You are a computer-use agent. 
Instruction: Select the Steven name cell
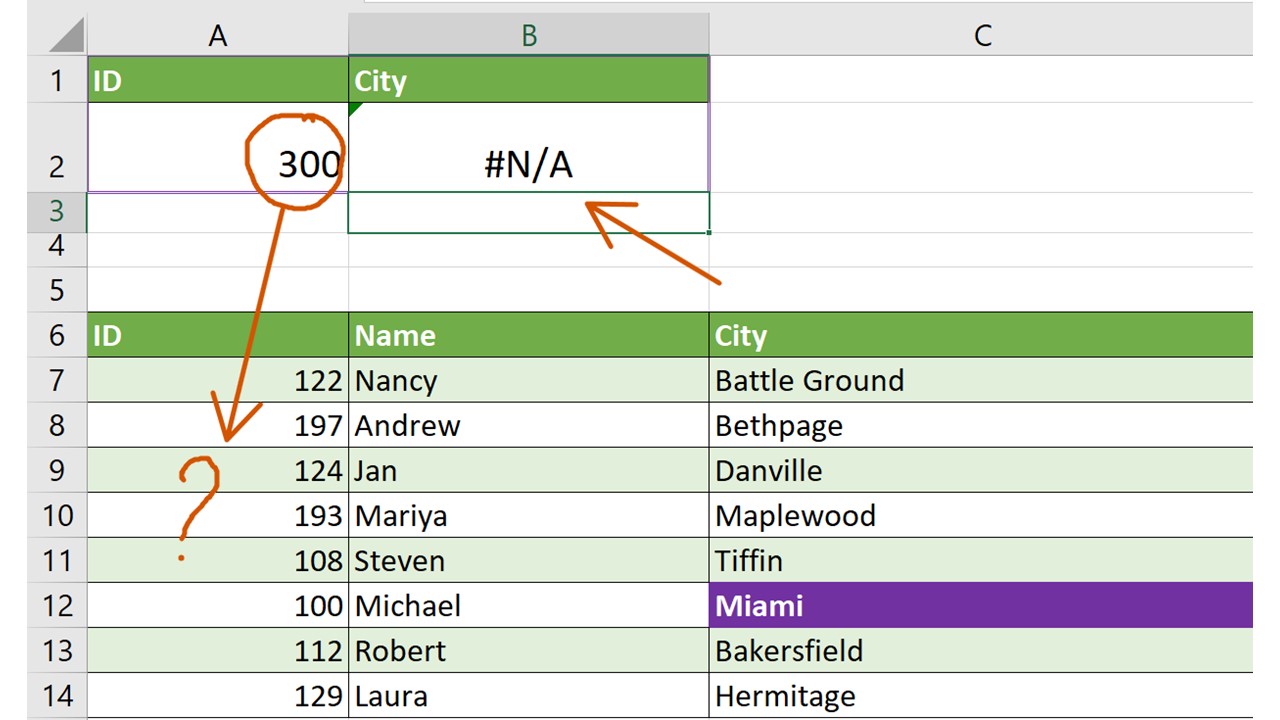click(x=529, y=560)
